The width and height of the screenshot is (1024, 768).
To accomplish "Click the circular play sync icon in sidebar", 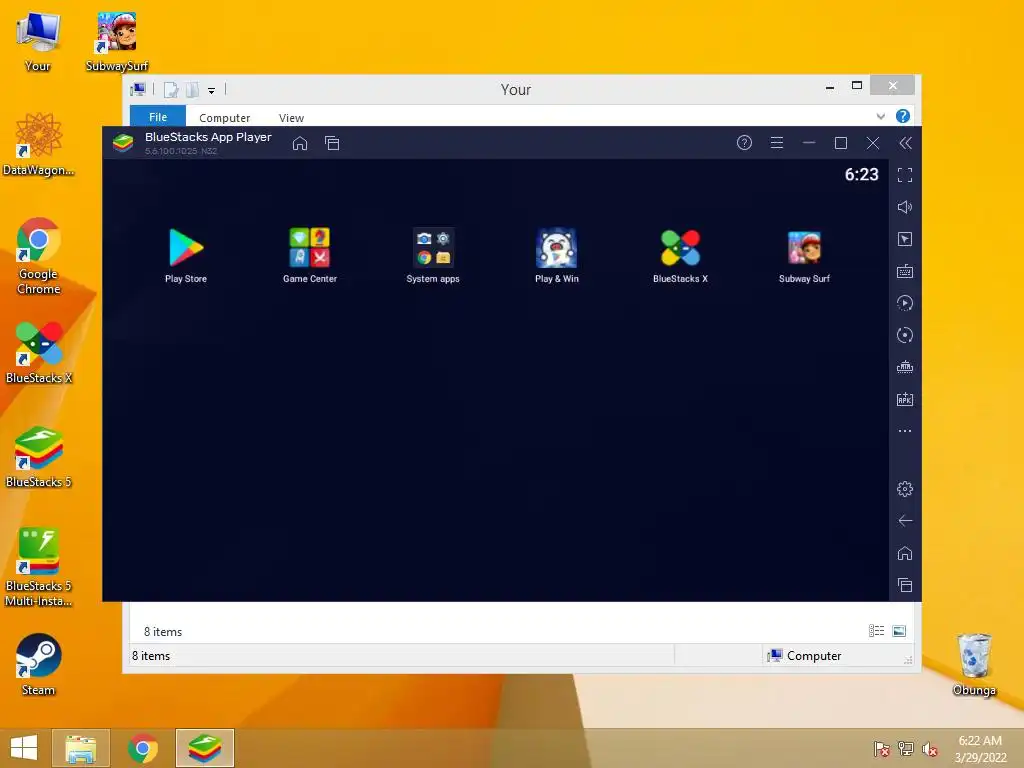I will [x=904, y=303].
